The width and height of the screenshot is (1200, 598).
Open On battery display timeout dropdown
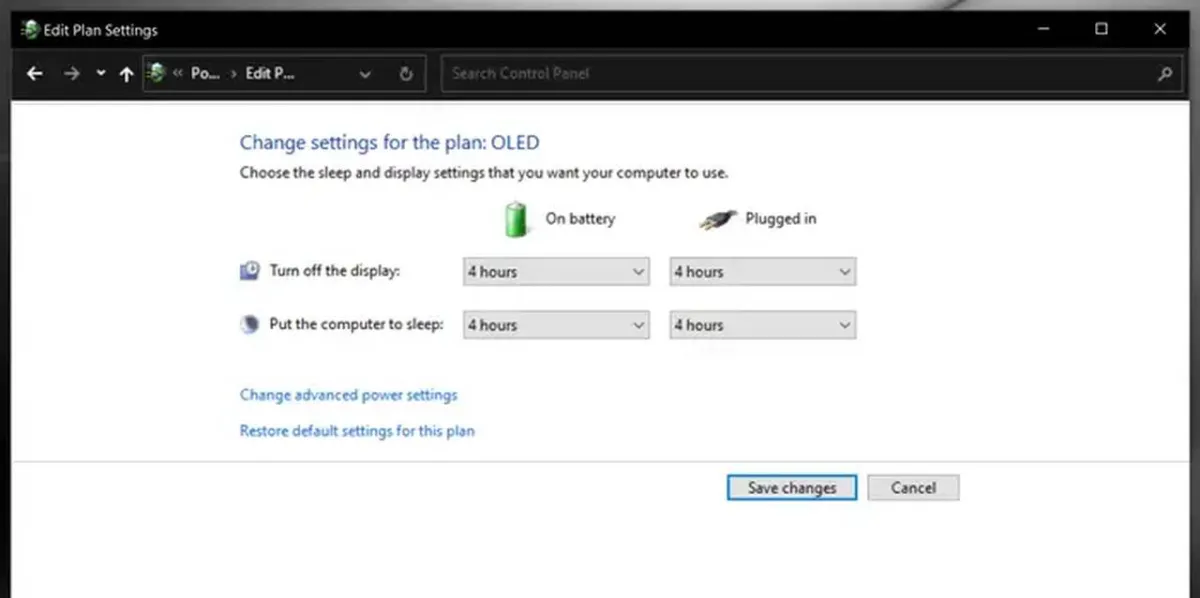point(556,272)
